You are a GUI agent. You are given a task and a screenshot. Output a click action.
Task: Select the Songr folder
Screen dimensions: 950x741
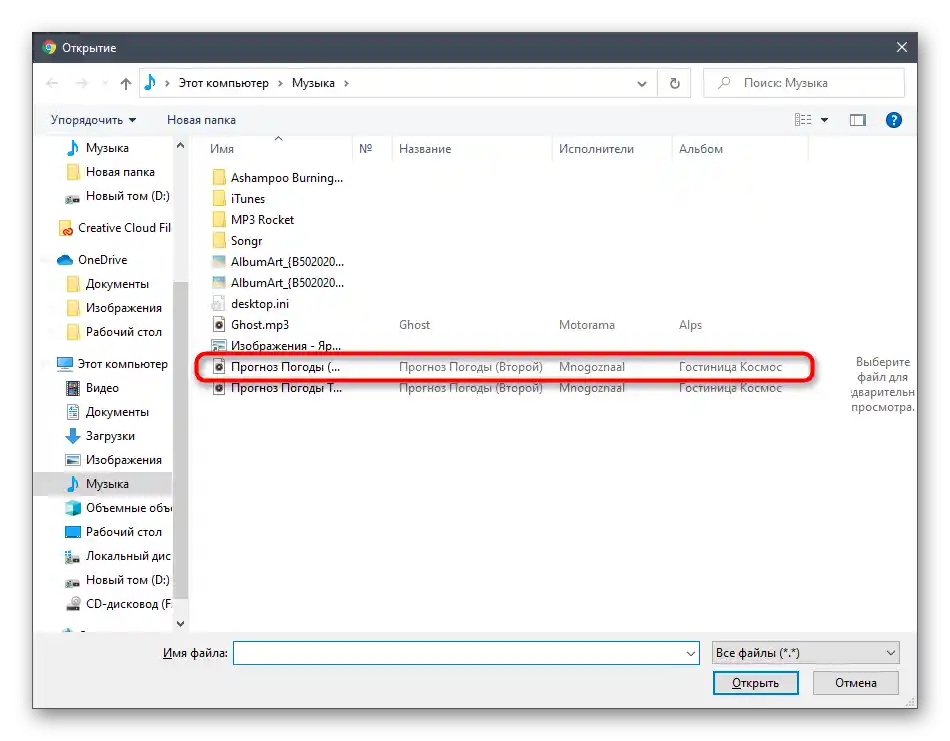coord(238,241)
